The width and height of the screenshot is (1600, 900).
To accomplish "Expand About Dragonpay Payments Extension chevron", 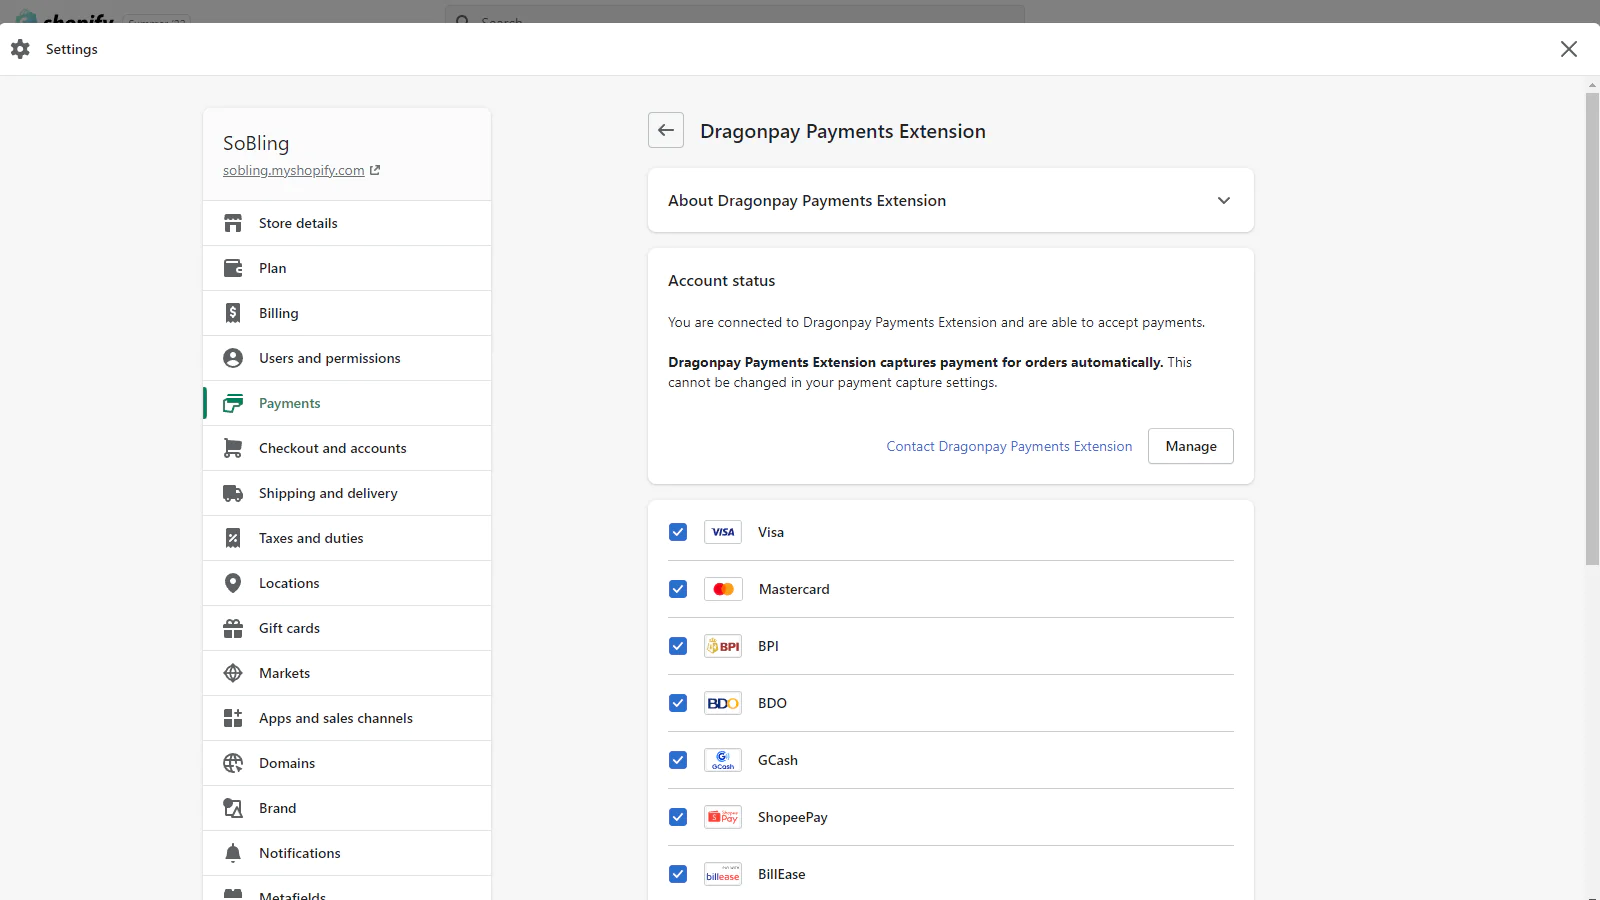I will [1223, 200].
